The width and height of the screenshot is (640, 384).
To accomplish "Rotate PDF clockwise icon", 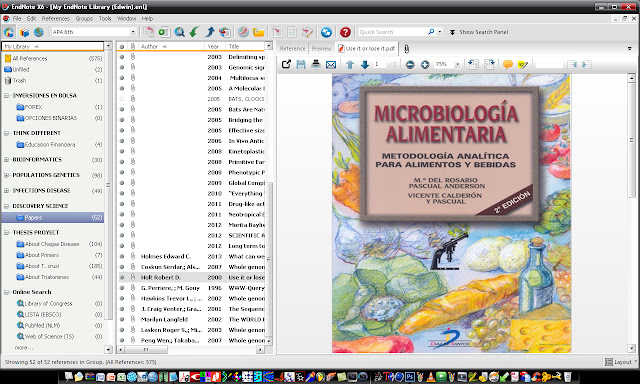I will 489,64.
